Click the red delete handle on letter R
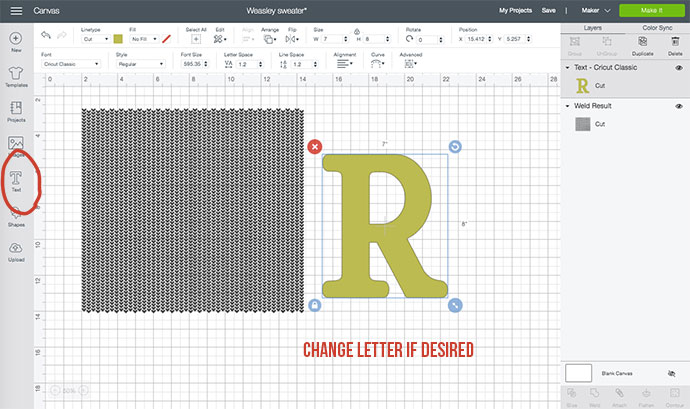This screenshot has width=690, height=409. [315, 147]
